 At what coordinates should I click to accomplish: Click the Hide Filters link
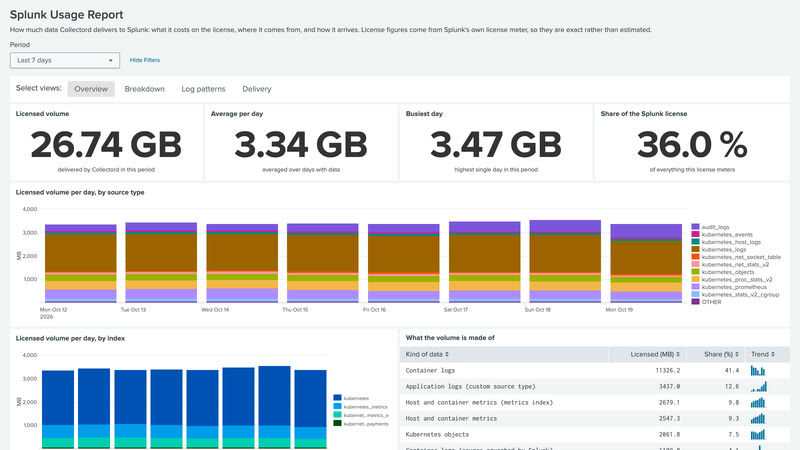pos(144,60)
